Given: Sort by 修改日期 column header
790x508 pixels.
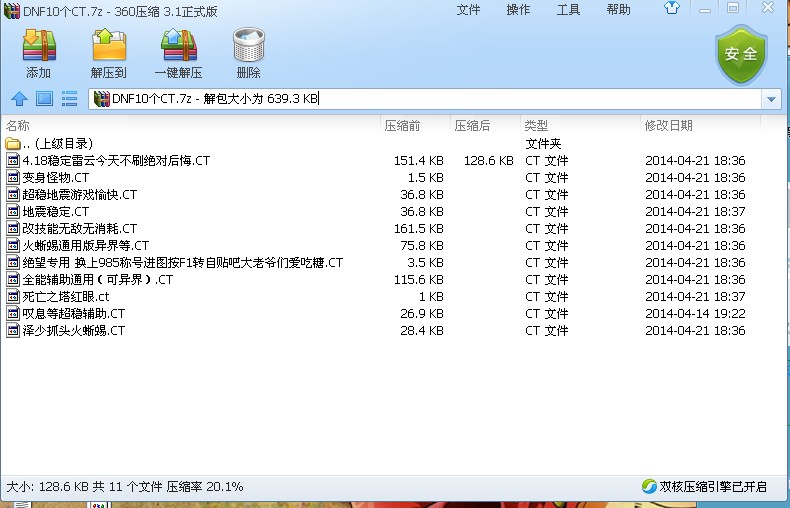Looking at the screenshot, I should pos(700,125).
